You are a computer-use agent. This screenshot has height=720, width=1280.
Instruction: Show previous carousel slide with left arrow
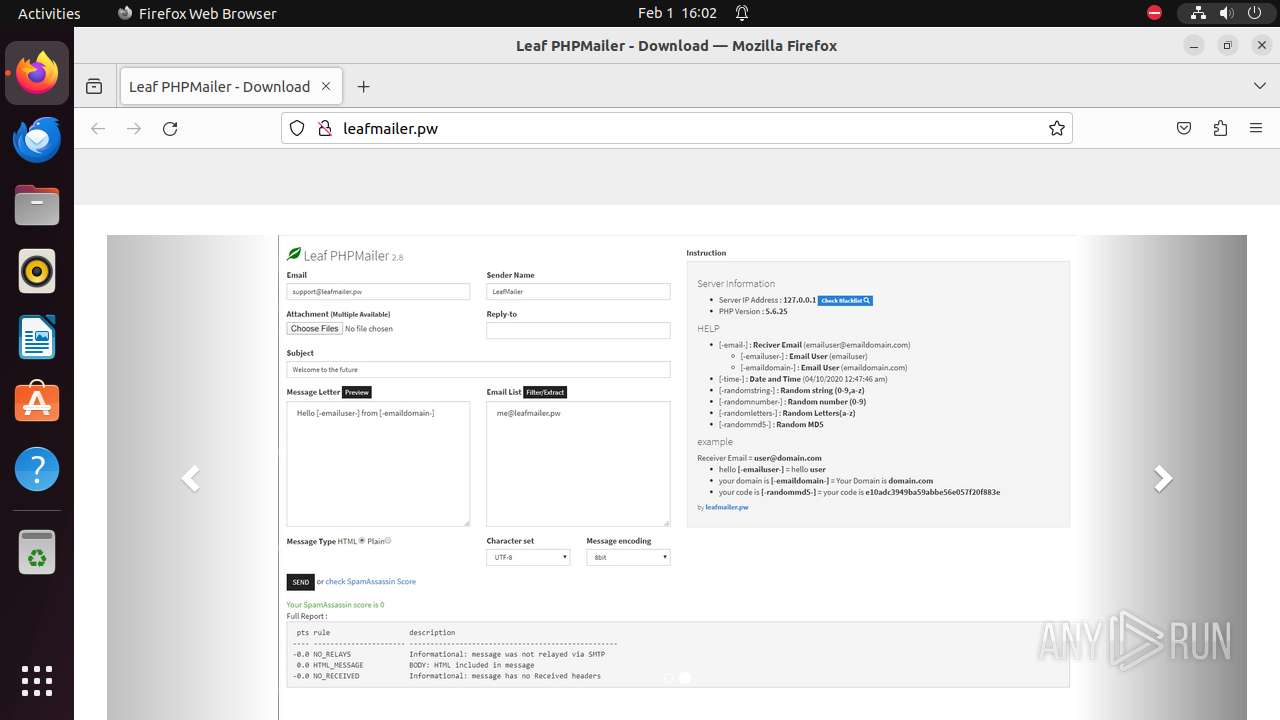tap(190, 478)
